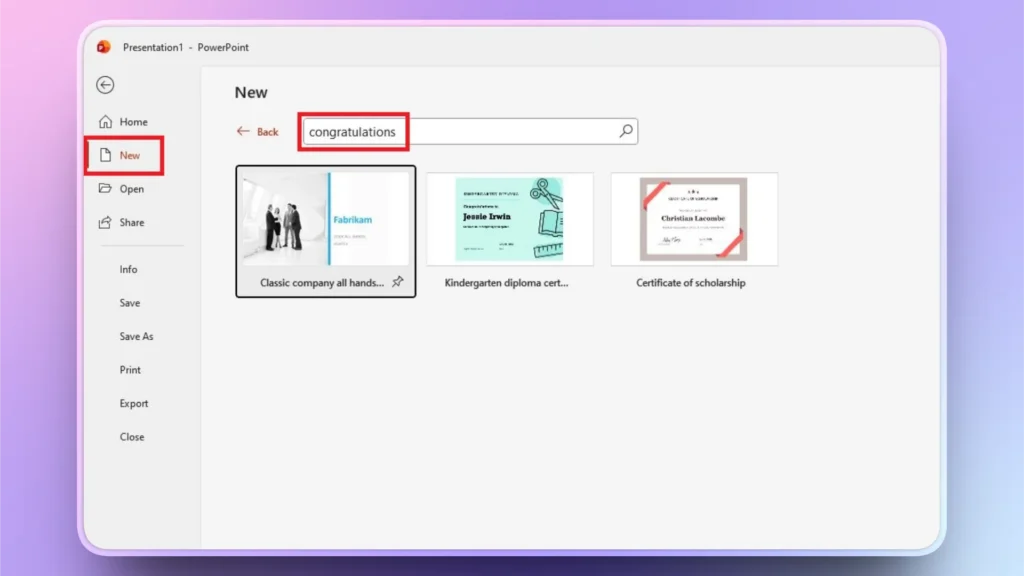
Task: Pin the Classic company all hands template
Action: click(398, 283)
